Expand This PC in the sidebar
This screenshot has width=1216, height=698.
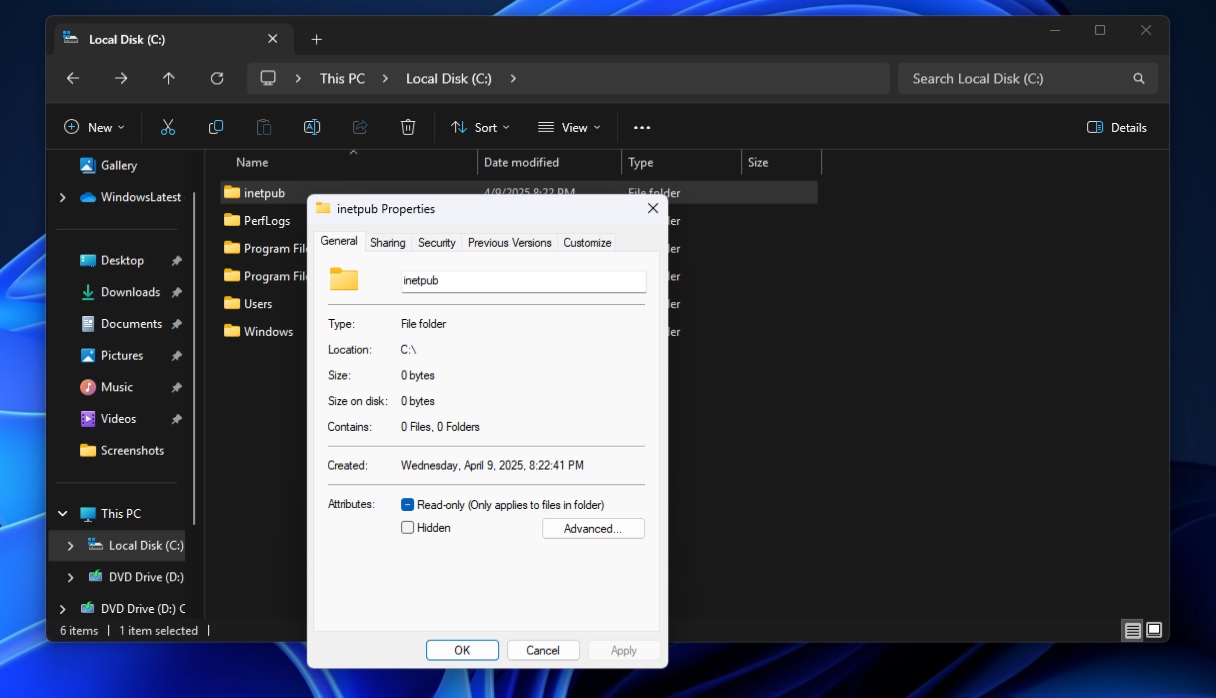point(62,513)
